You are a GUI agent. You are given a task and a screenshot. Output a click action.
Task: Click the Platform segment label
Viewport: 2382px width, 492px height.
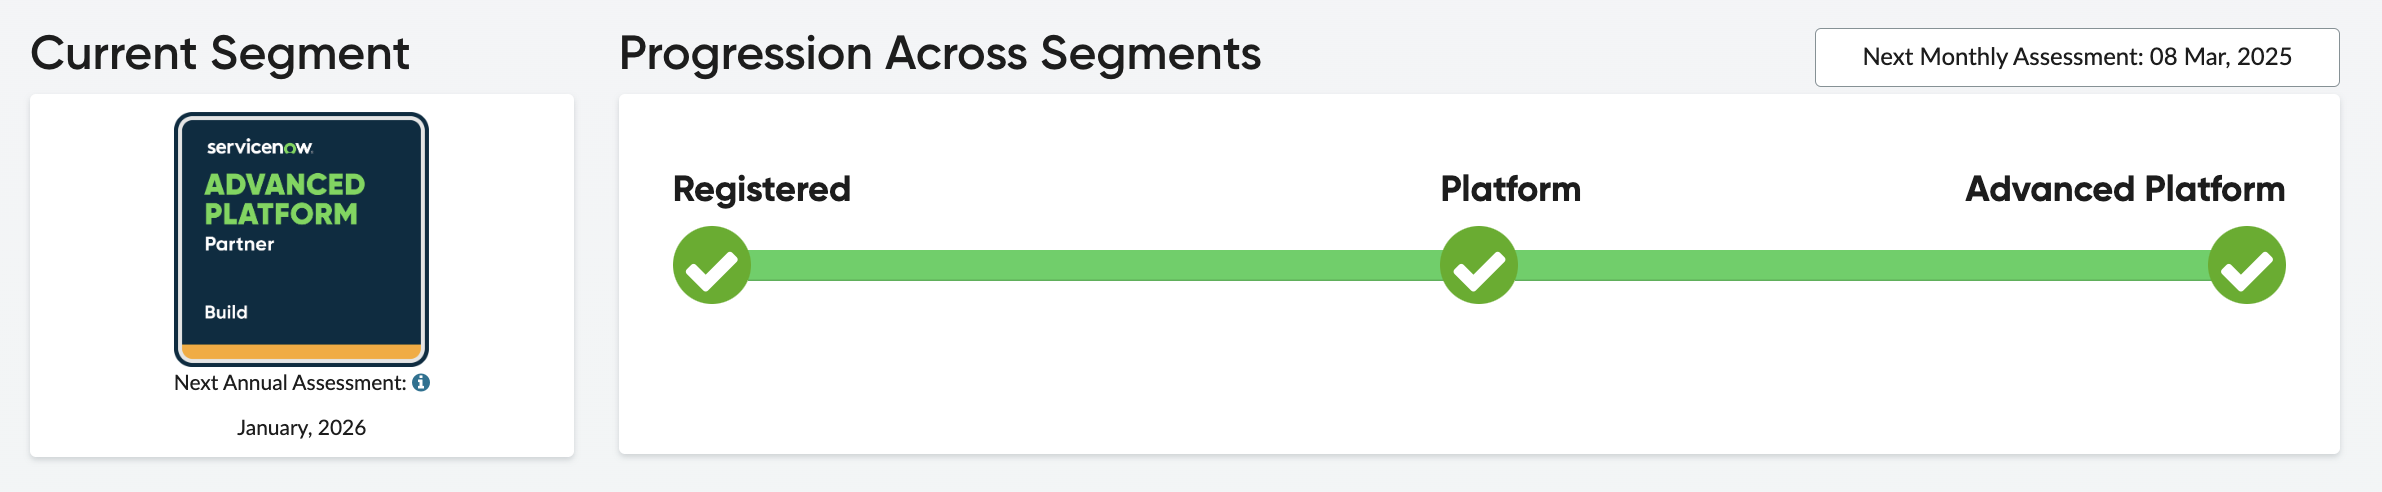point(1510,189)
